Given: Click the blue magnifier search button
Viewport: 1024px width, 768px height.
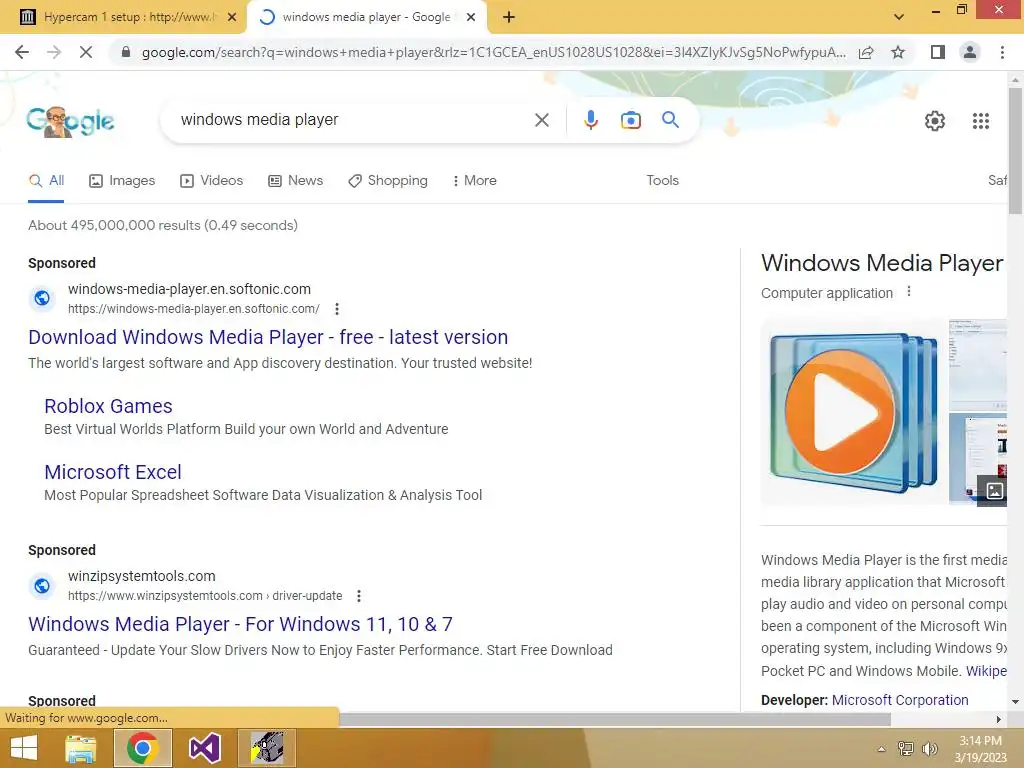Looking at the screenshot, I should 670,120.
